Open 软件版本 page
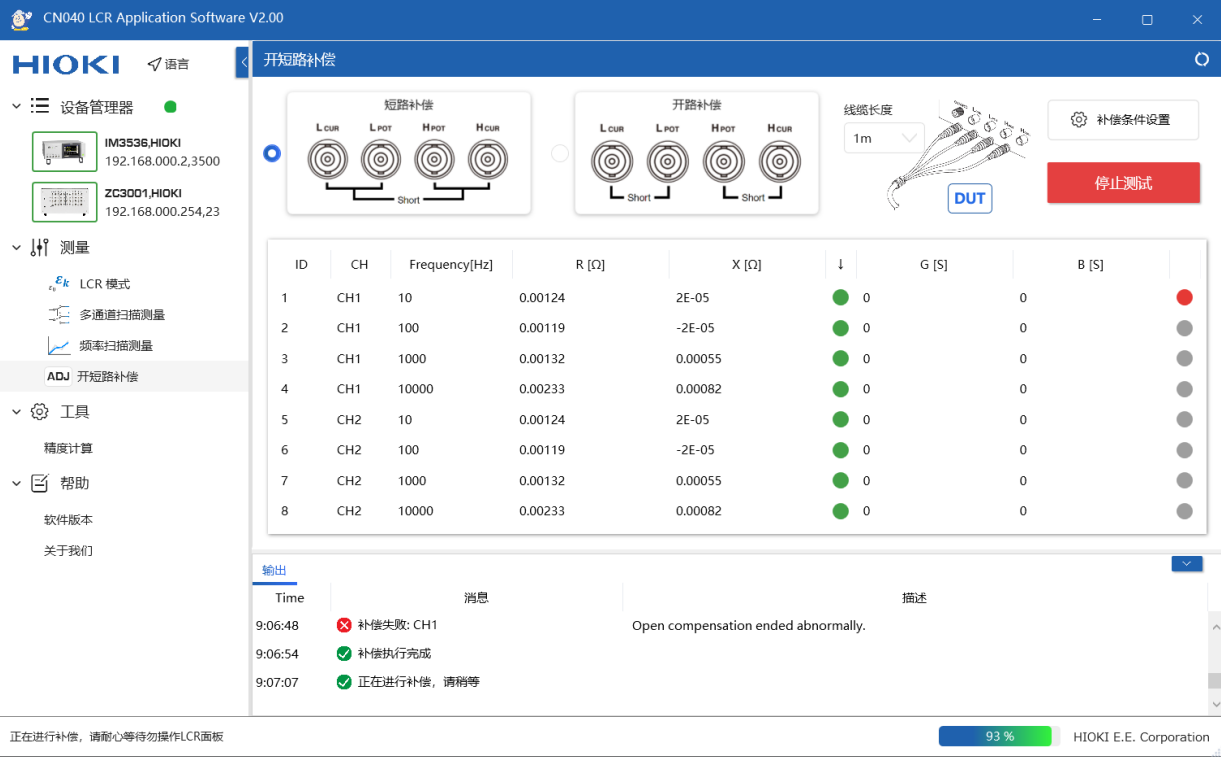The image size is (1221, 757). pos(68,520)
